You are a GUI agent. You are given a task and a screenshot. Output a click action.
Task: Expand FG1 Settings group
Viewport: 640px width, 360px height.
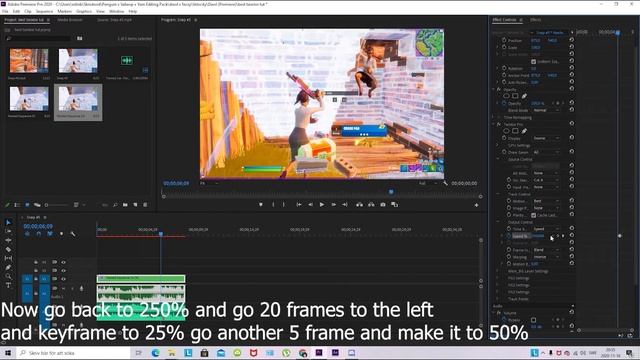point(498,278)
